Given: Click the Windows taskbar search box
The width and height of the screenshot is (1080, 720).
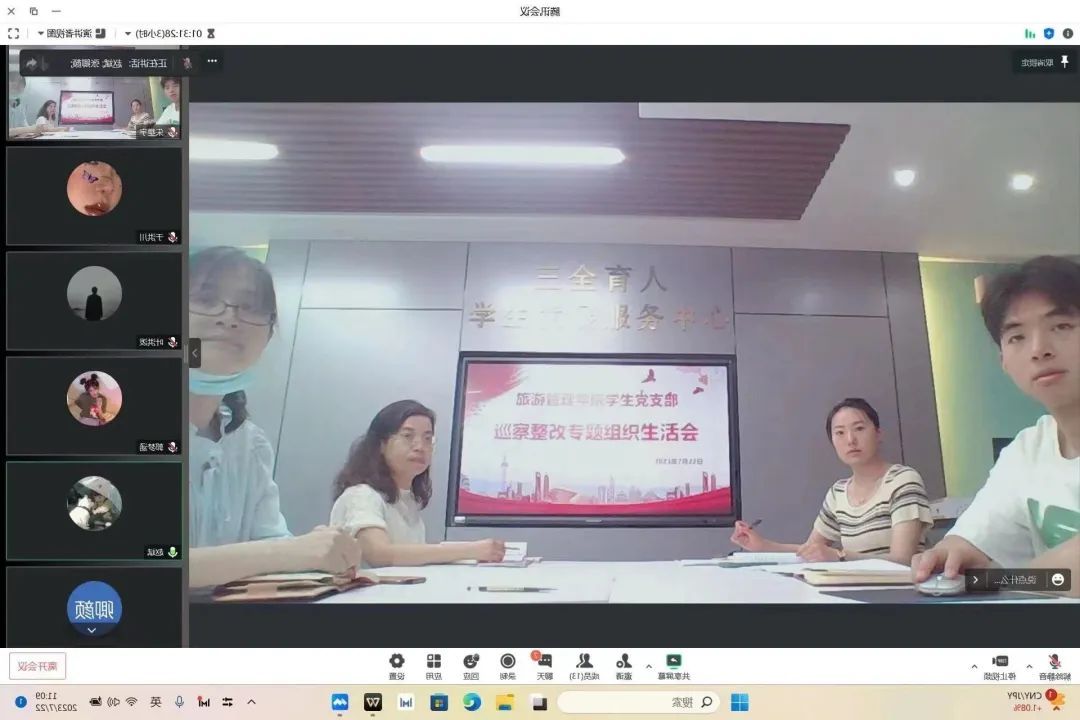Looking at the screenshot, I should coord(638,702).
